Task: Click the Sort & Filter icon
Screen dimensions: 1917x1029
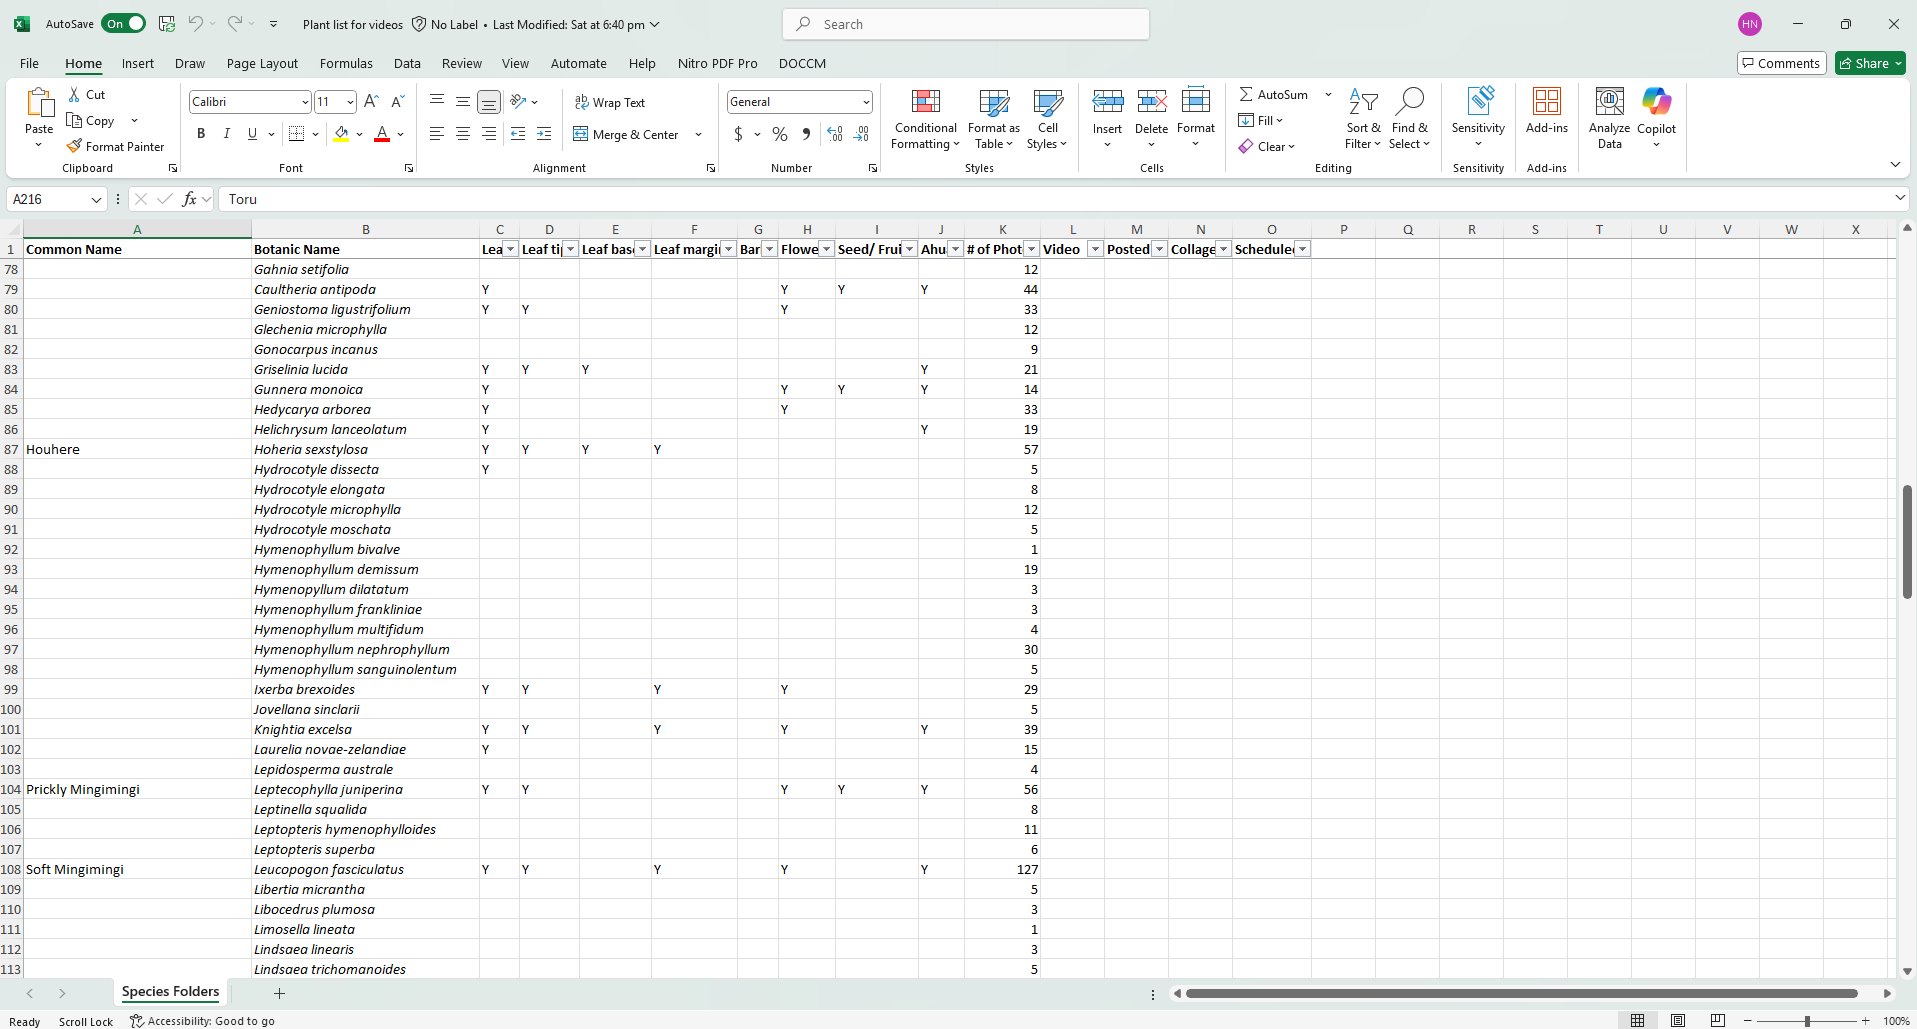Action: [1363, 101]
